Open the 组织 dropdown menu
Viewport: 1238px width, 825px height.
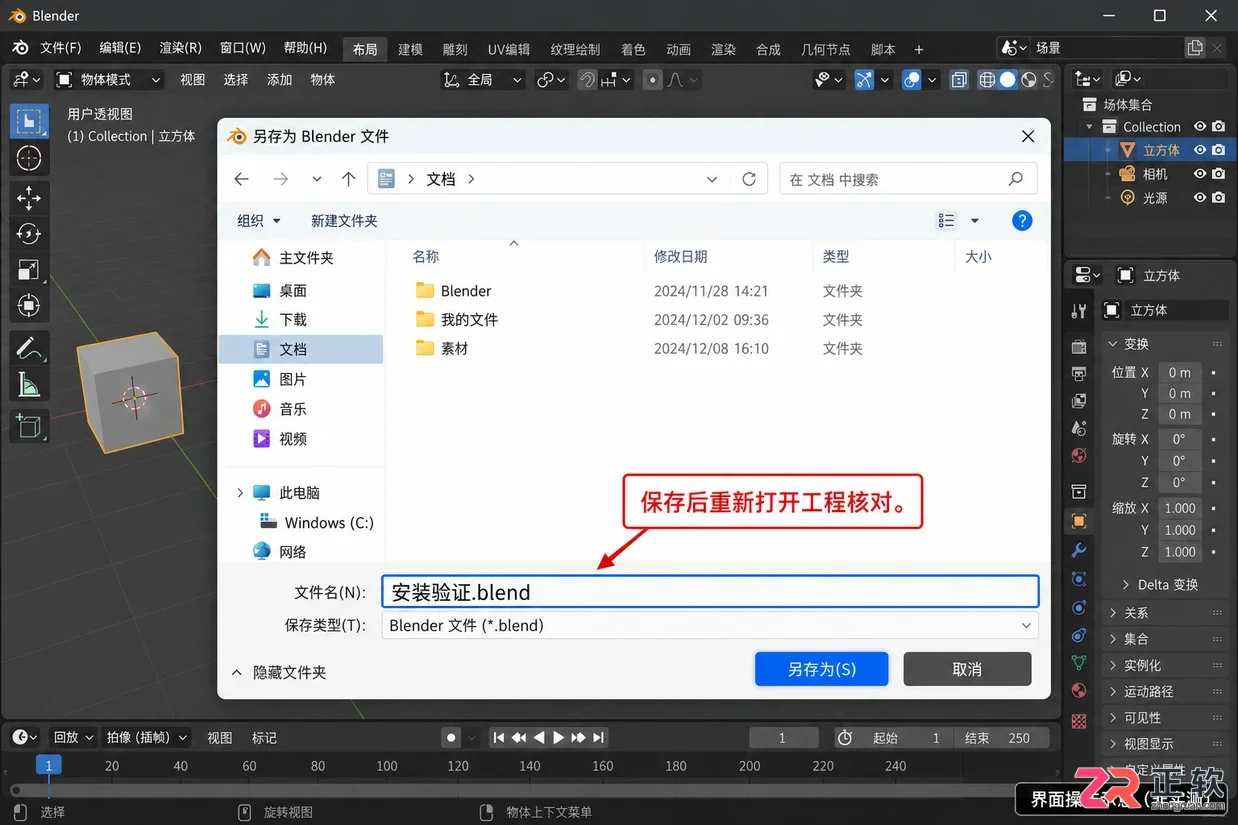tap(259, 221)
